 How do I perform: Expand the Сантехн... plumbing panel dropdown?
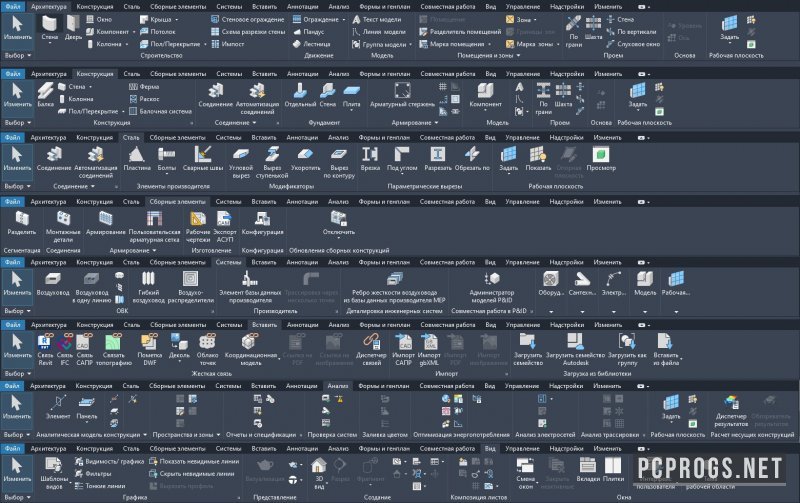582,311
